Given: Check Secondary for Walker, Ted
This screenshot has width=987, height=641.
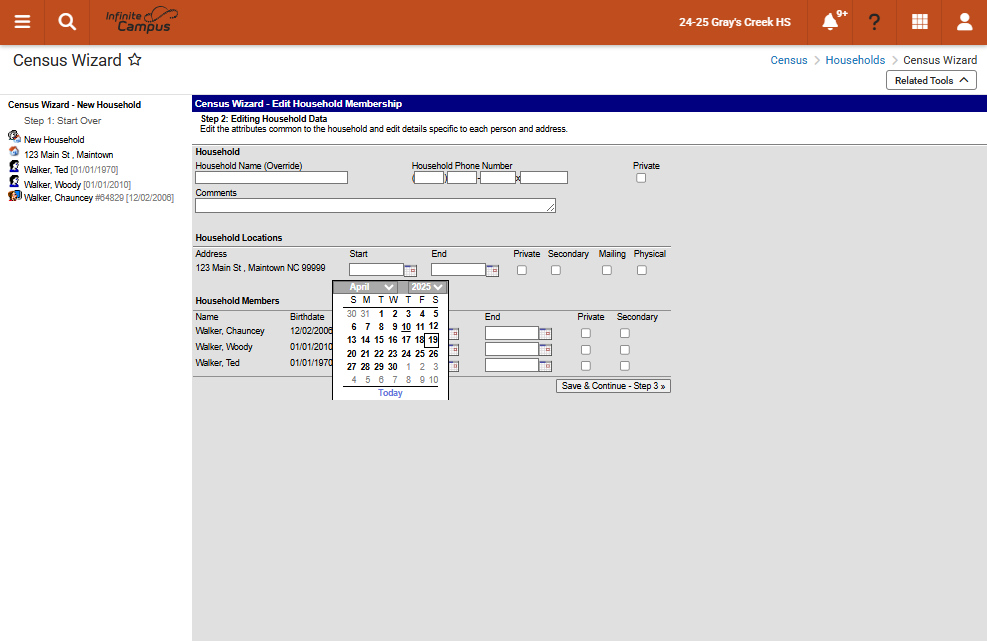Looking at the screenshot, I should click(624, 366).
